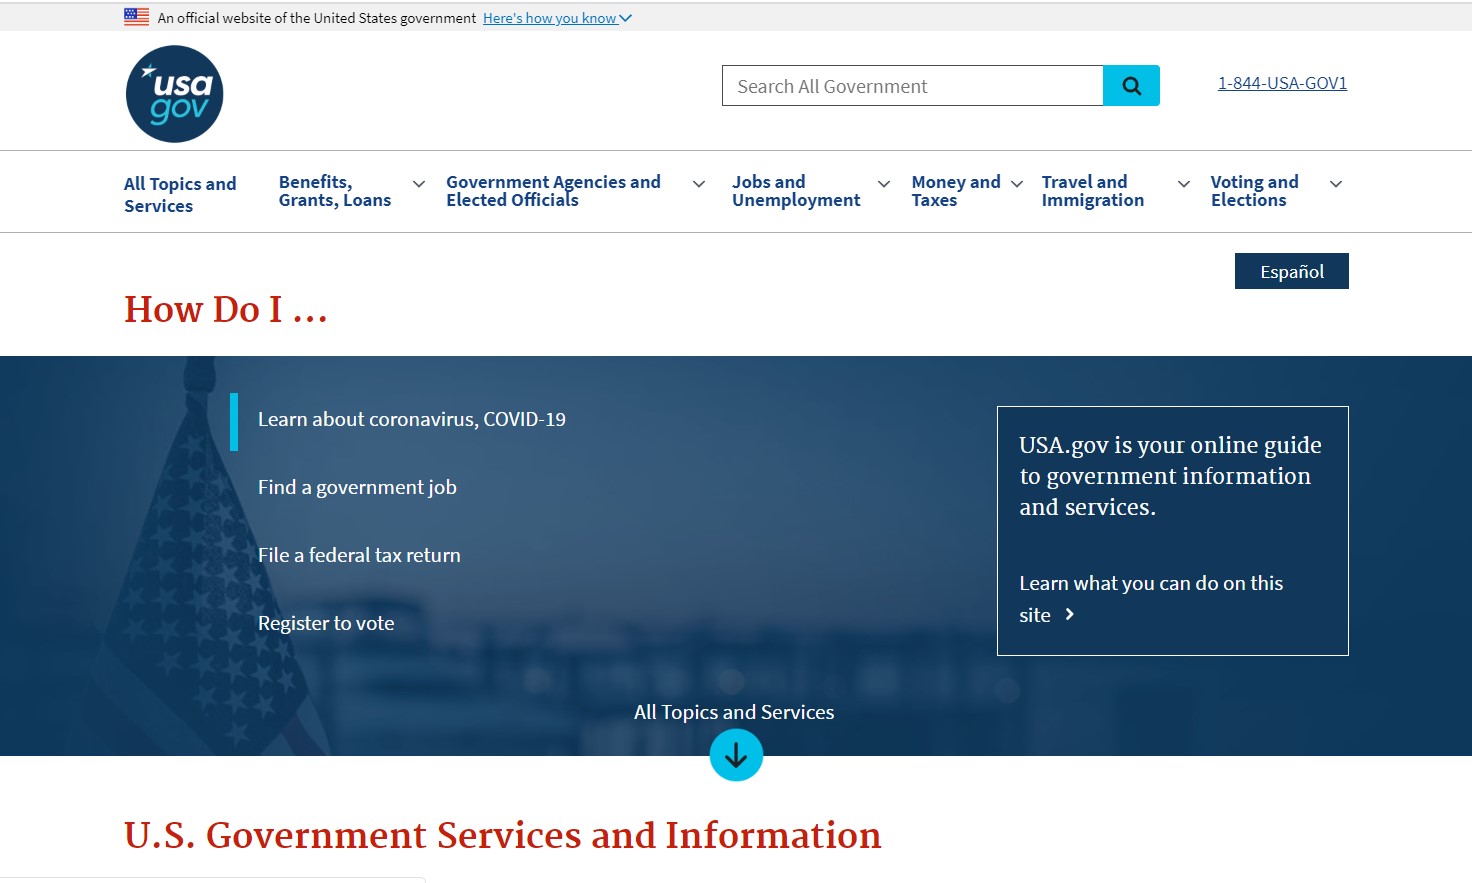Open All Topics and Services nav item
The width and height of the screenshot is (1472, 883).
click(180, 195)
